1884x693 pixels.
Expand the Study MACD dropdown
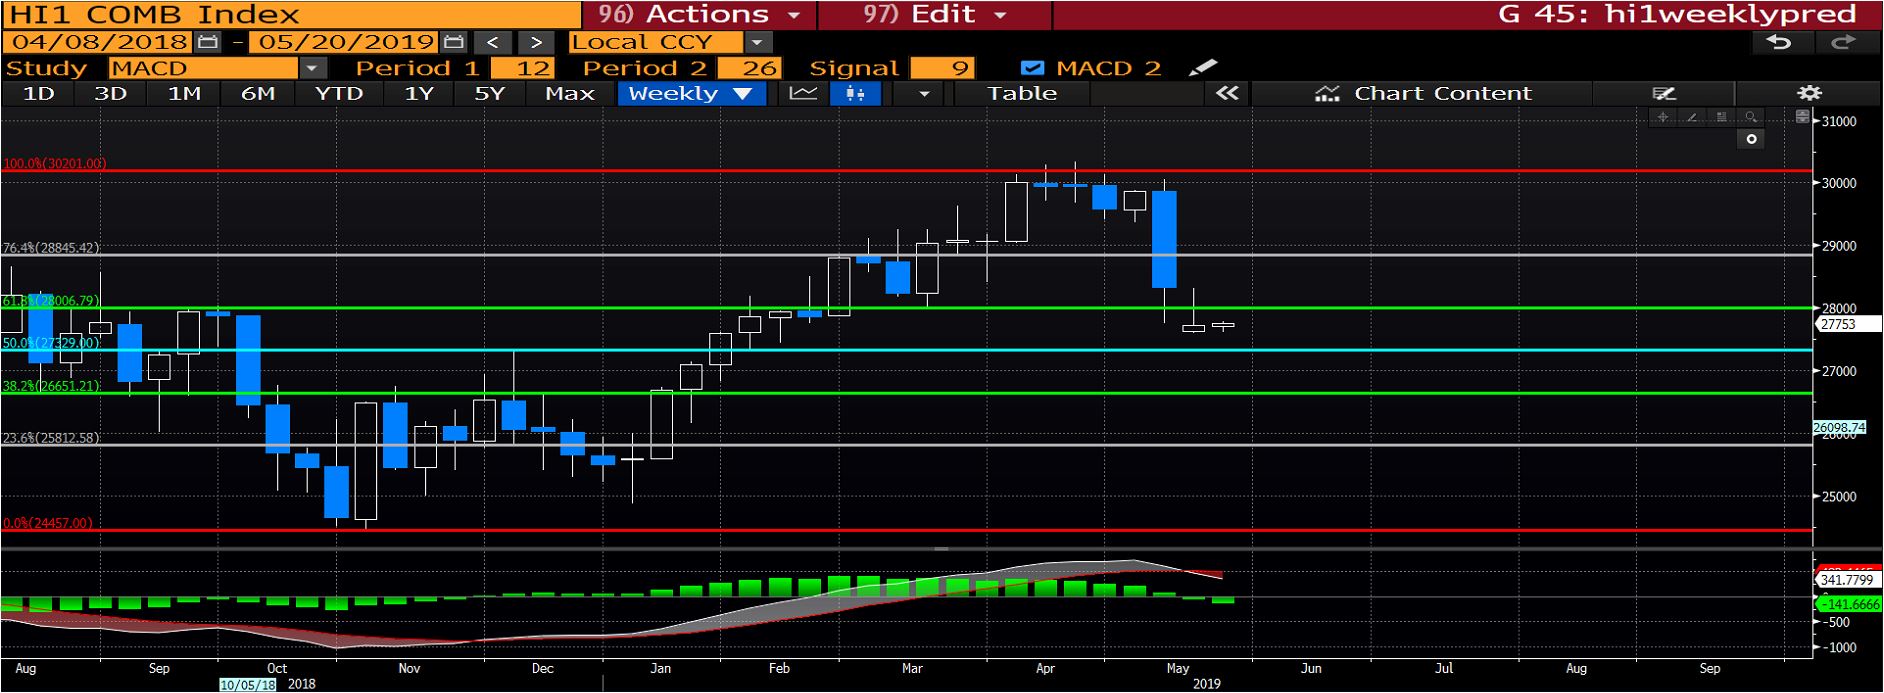pos(313,68)
